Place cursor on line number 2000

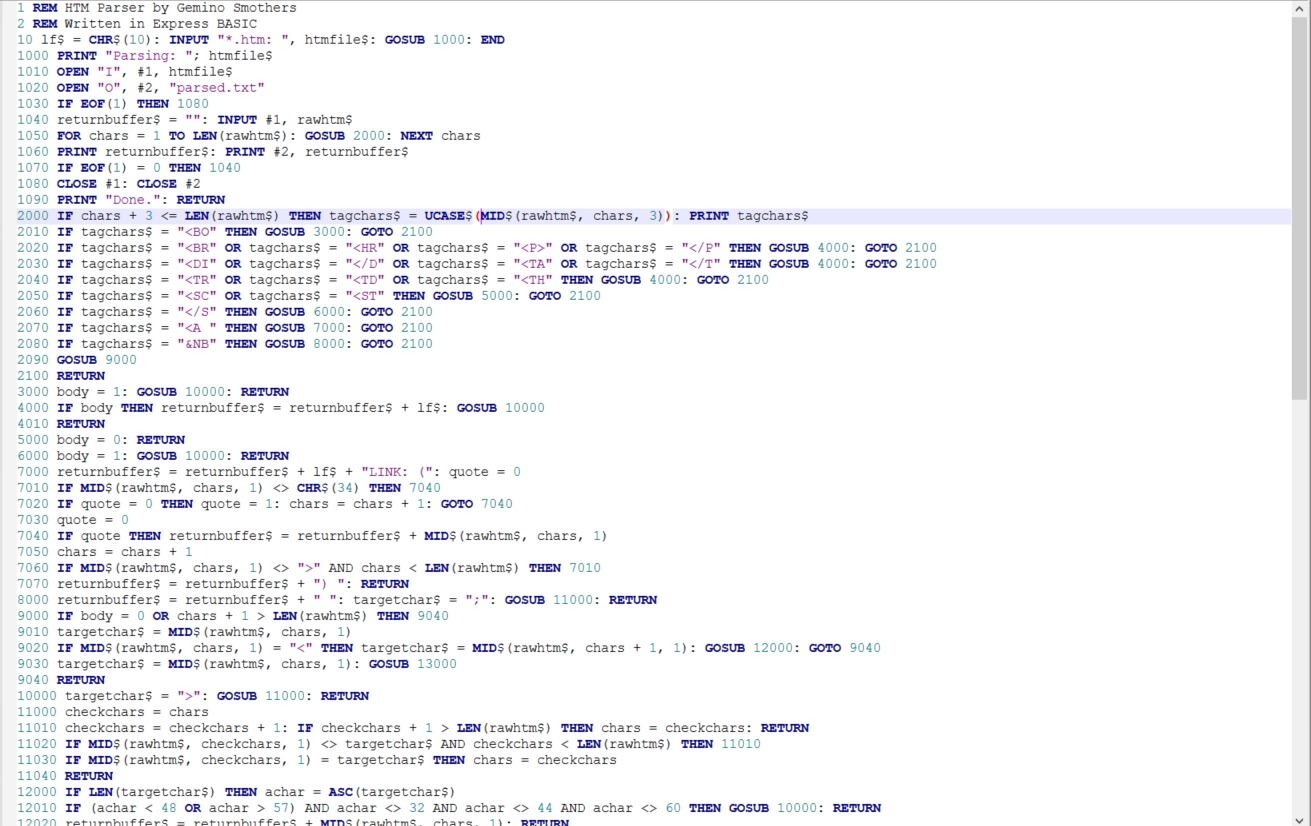click(32, 216)
